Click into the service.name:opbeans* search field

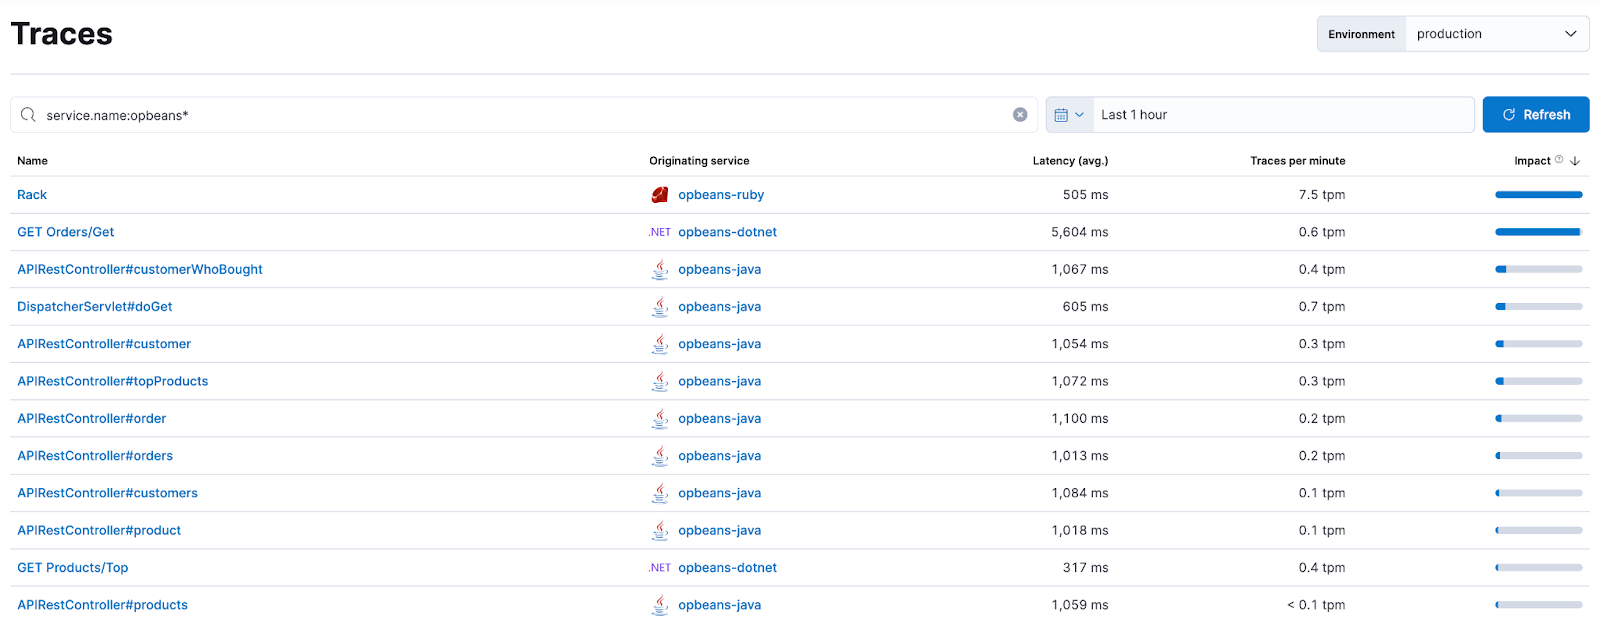coord(520,115)
